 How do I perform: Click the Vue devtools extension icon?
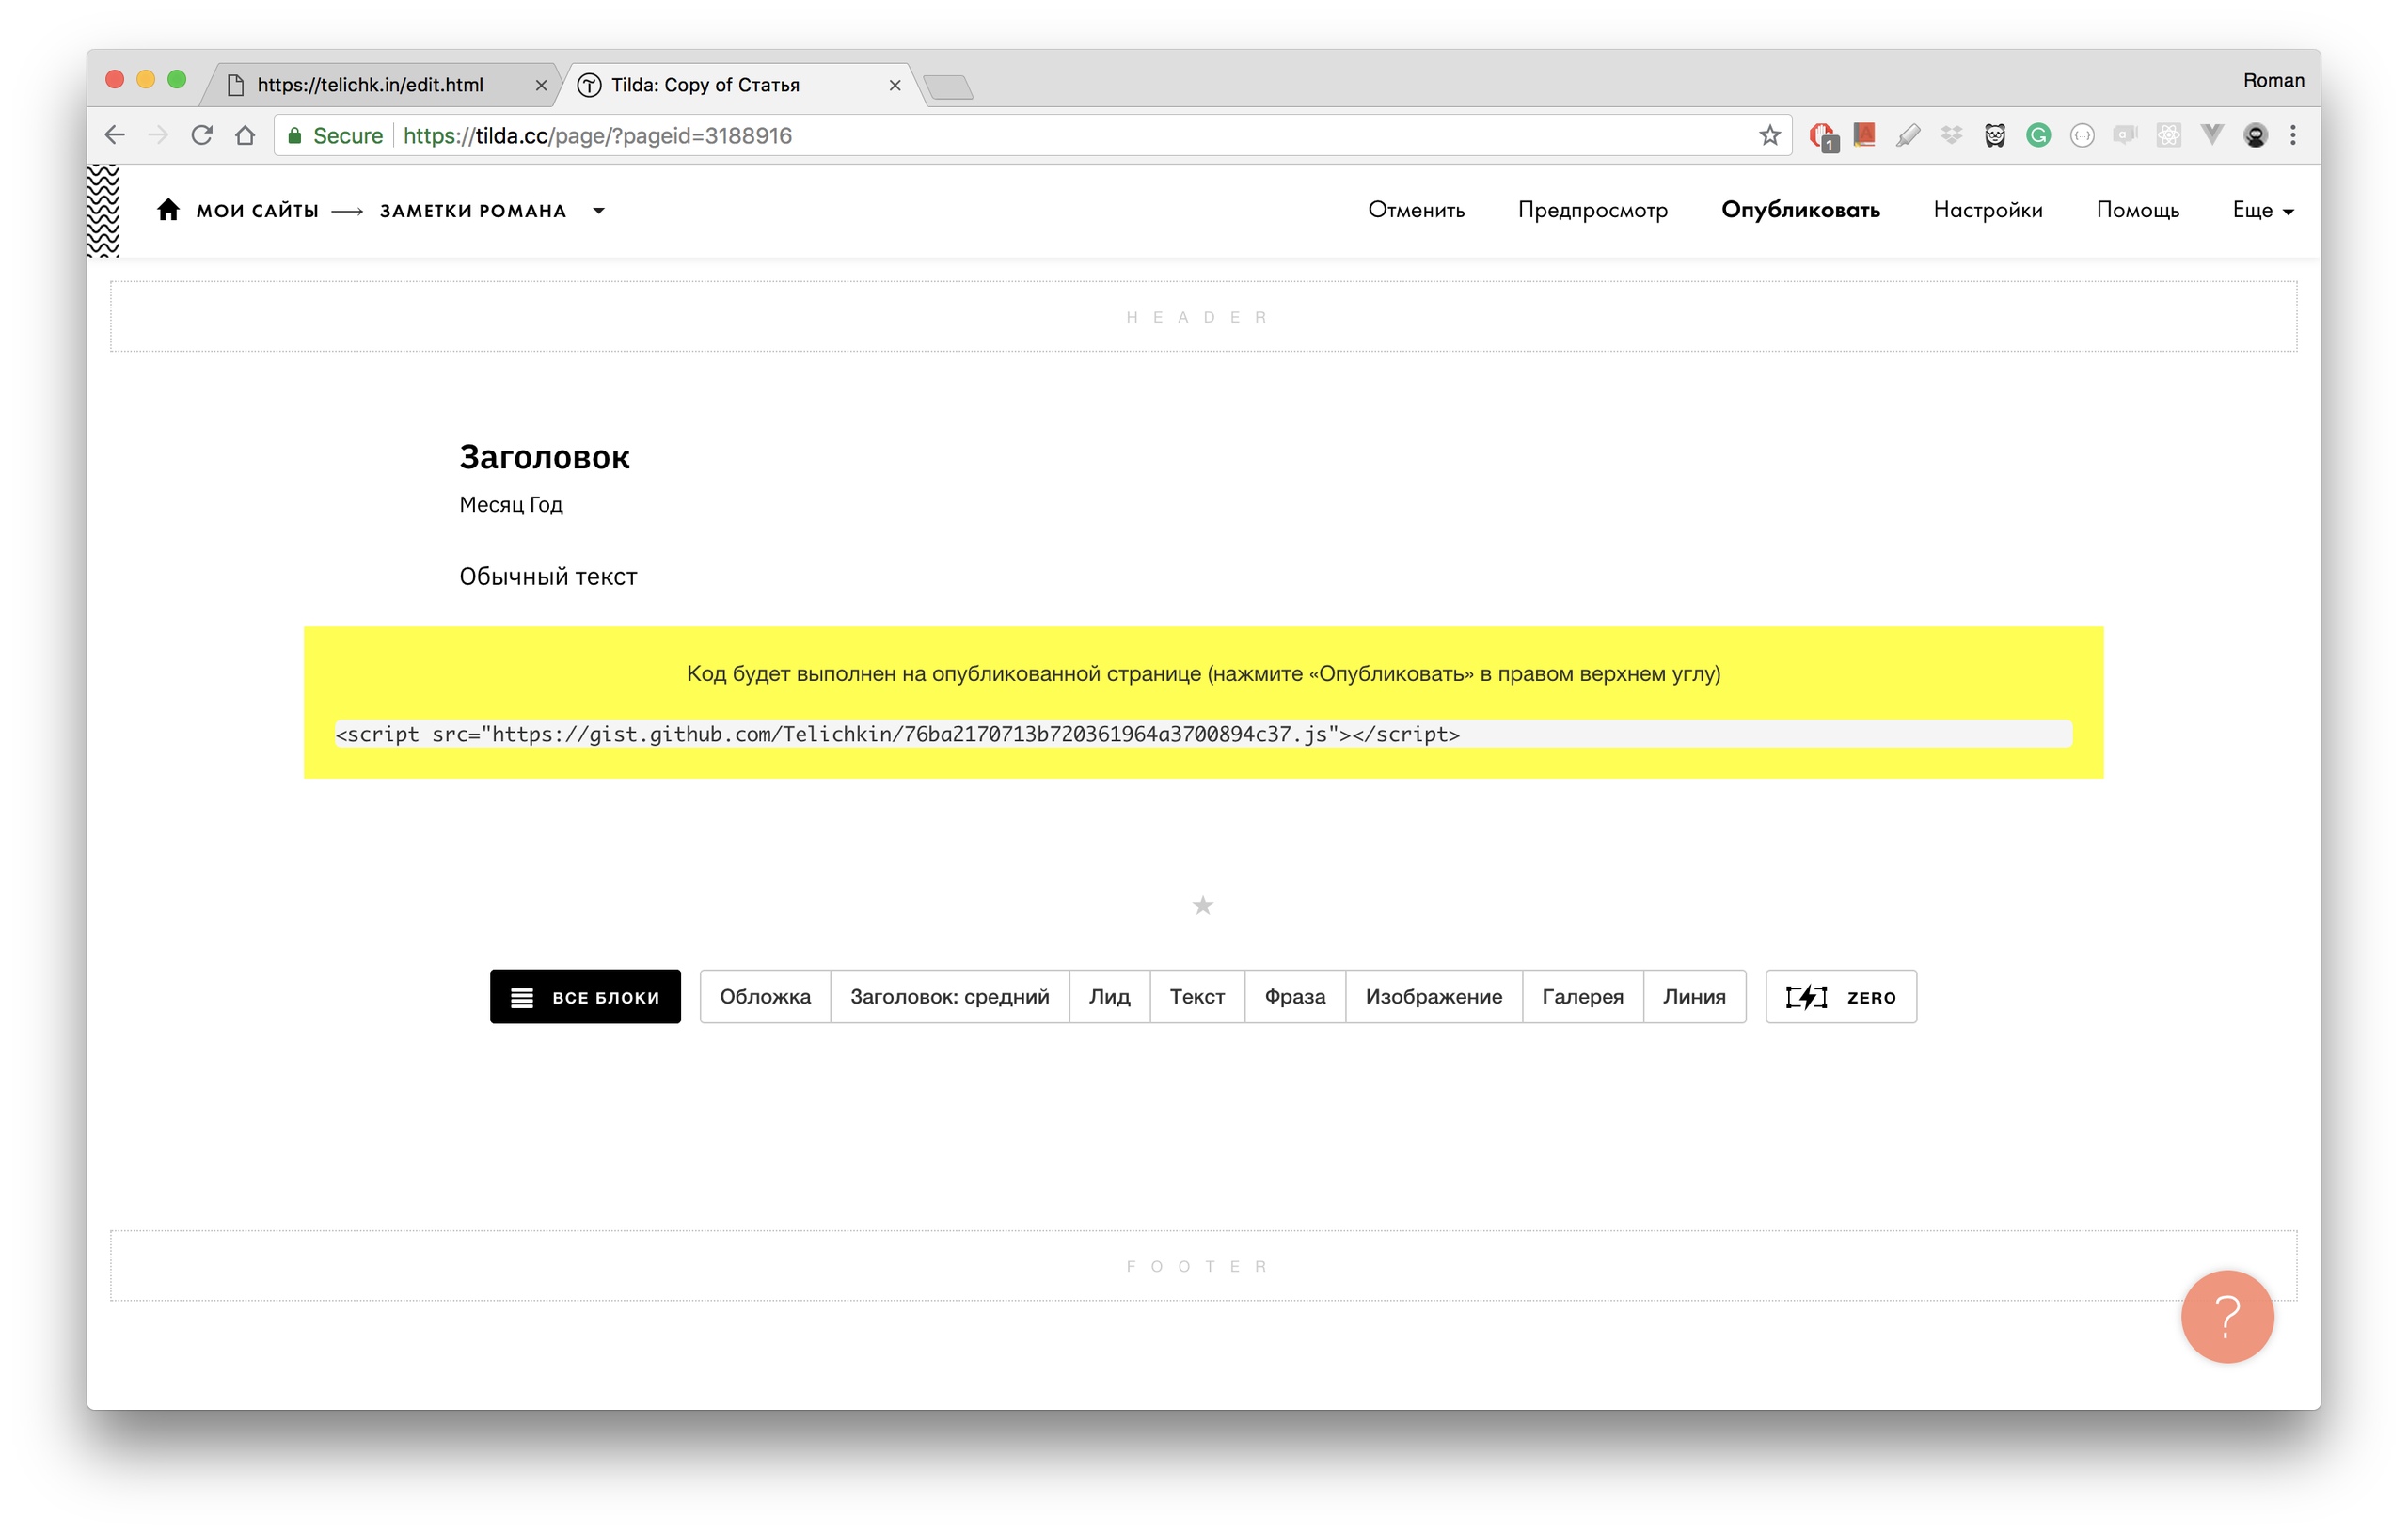[2212, 135]
